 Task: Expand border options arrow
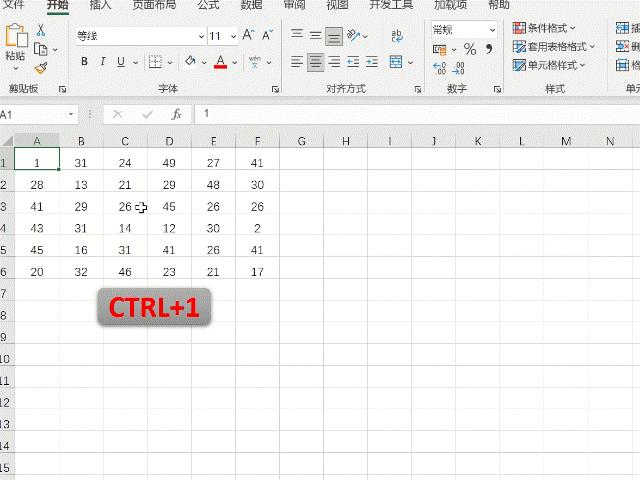[x=170, y=63]
